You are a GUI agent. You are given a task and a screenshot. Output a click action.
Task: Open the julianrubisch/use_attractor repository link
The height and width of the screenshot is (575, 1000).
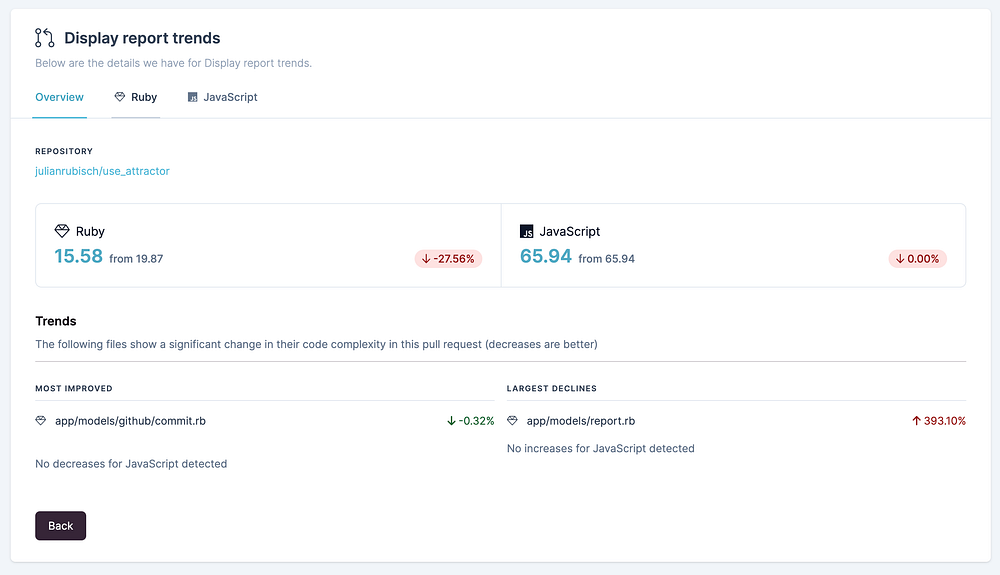coord(102,171)
